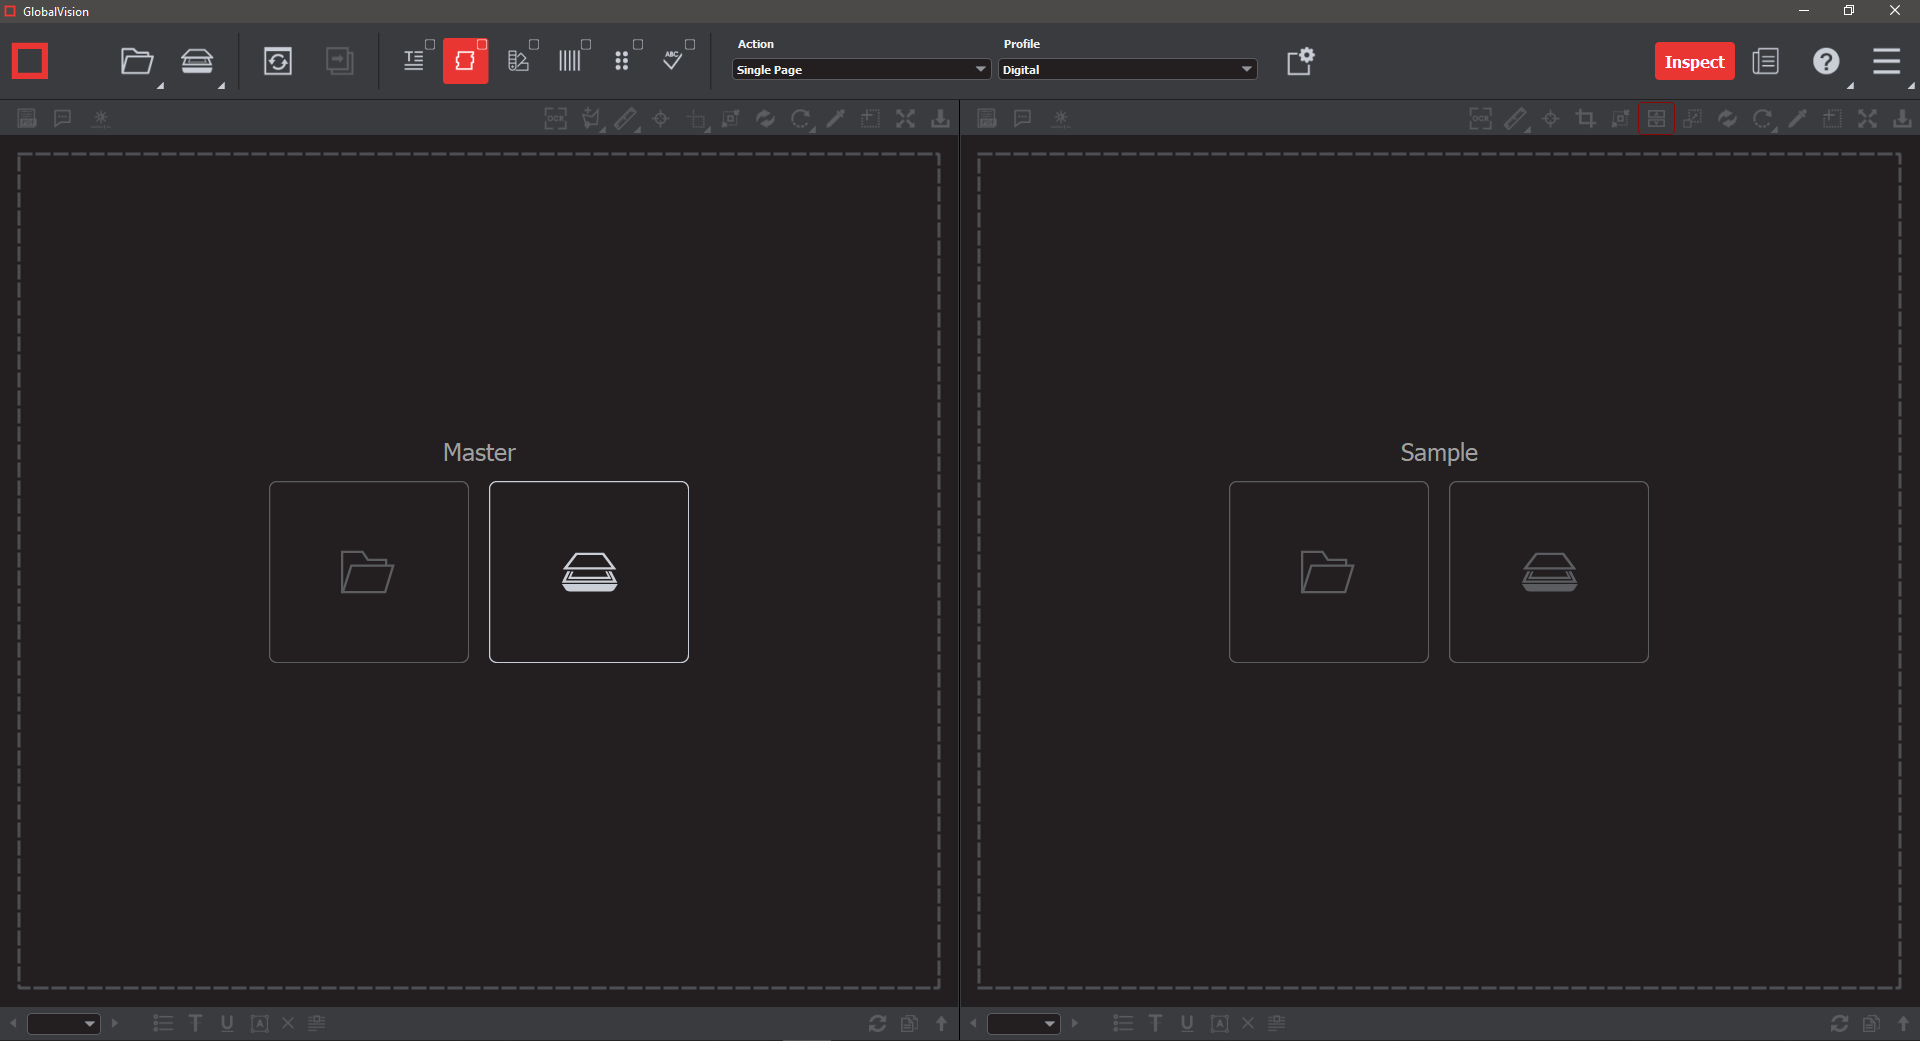The width and height of the screenshot is (1920, 1041).
Task: Toggle the checkbox on Spelling inspection mode
Action: 690,45
